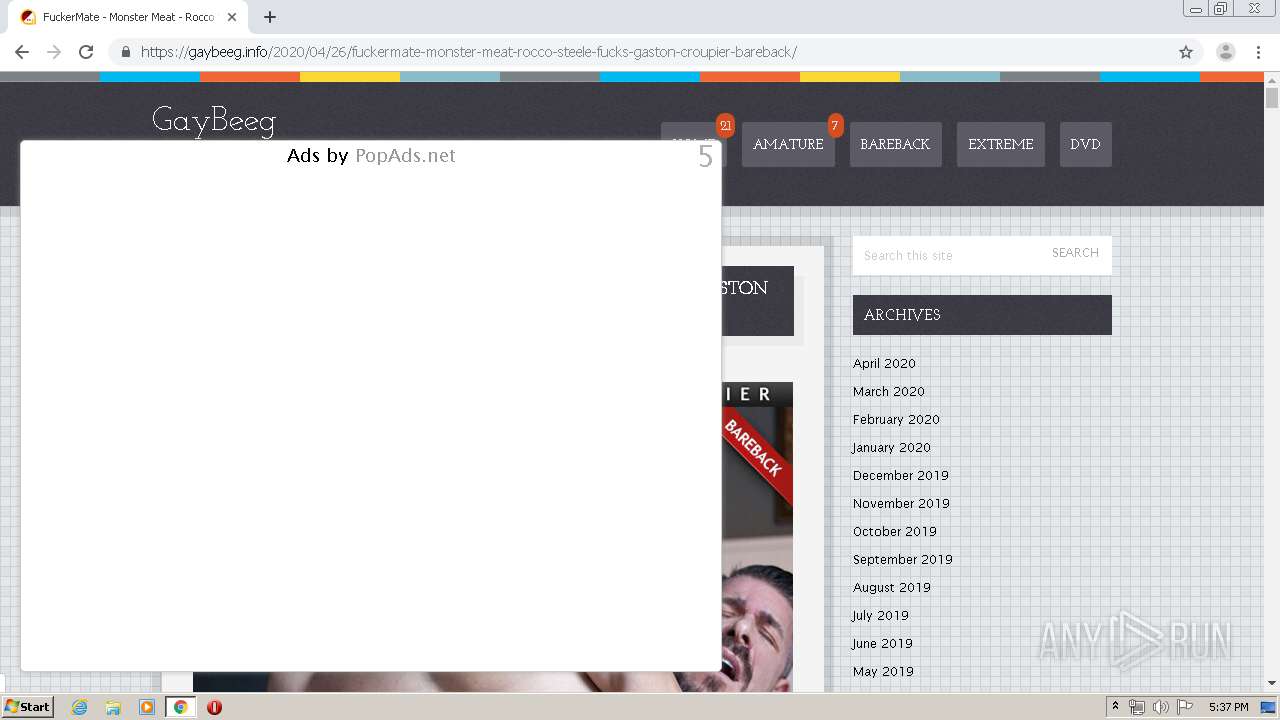Launch Internet Explorer from the taskbar
Viewport: 1280px width, 720px height.
point(79,707)
